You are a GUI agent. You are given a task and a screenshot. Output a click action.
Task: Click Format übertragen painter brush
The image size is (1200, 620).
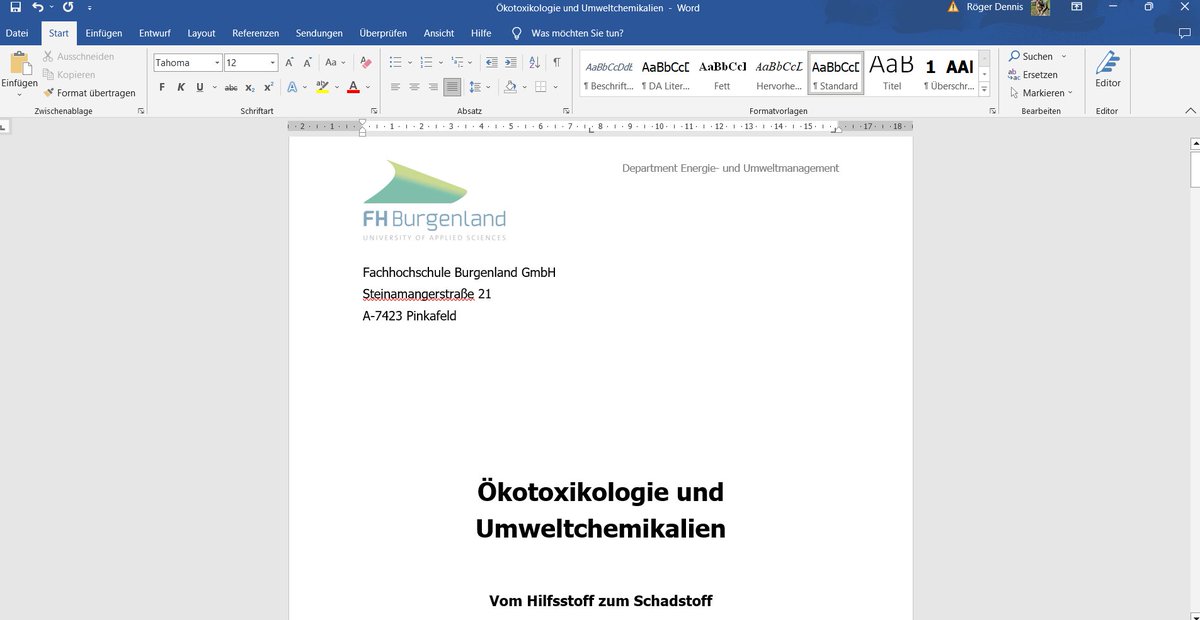(89, 93)
